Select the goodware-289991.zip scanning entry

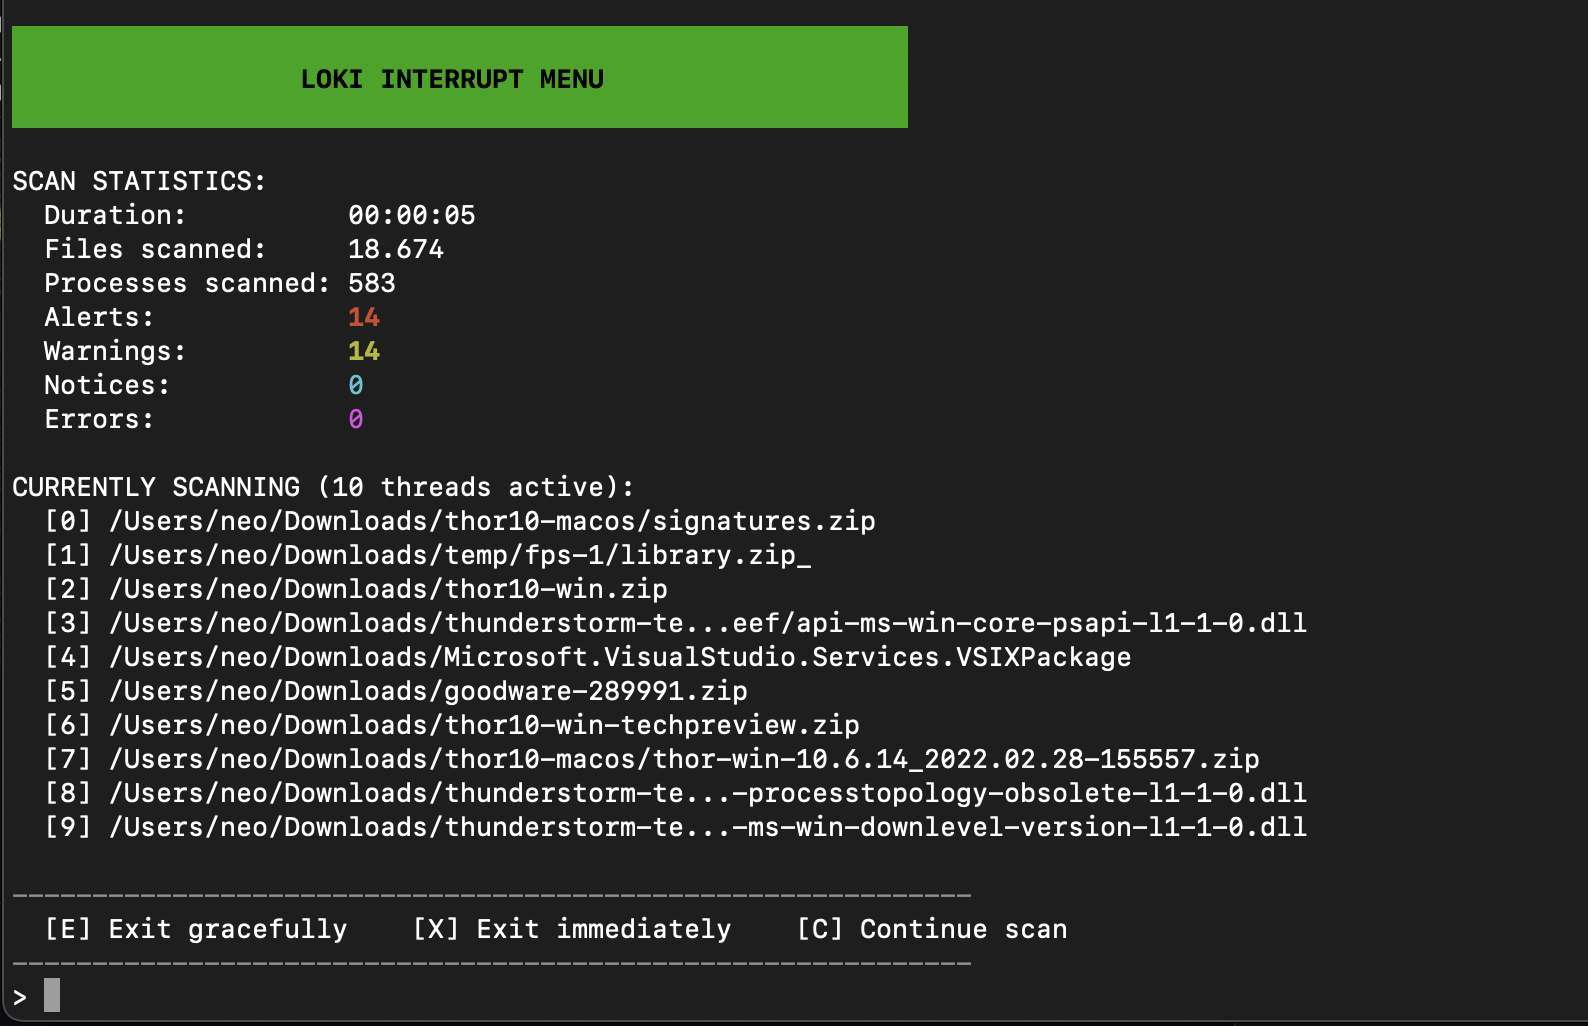(428, 690)
